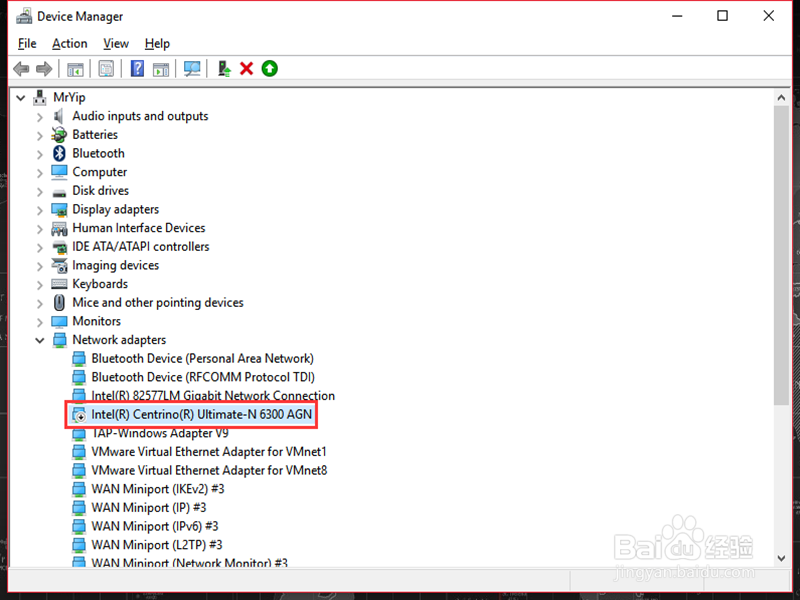
Task: Click the Bluetooth category icon
Action: point(59,153)
